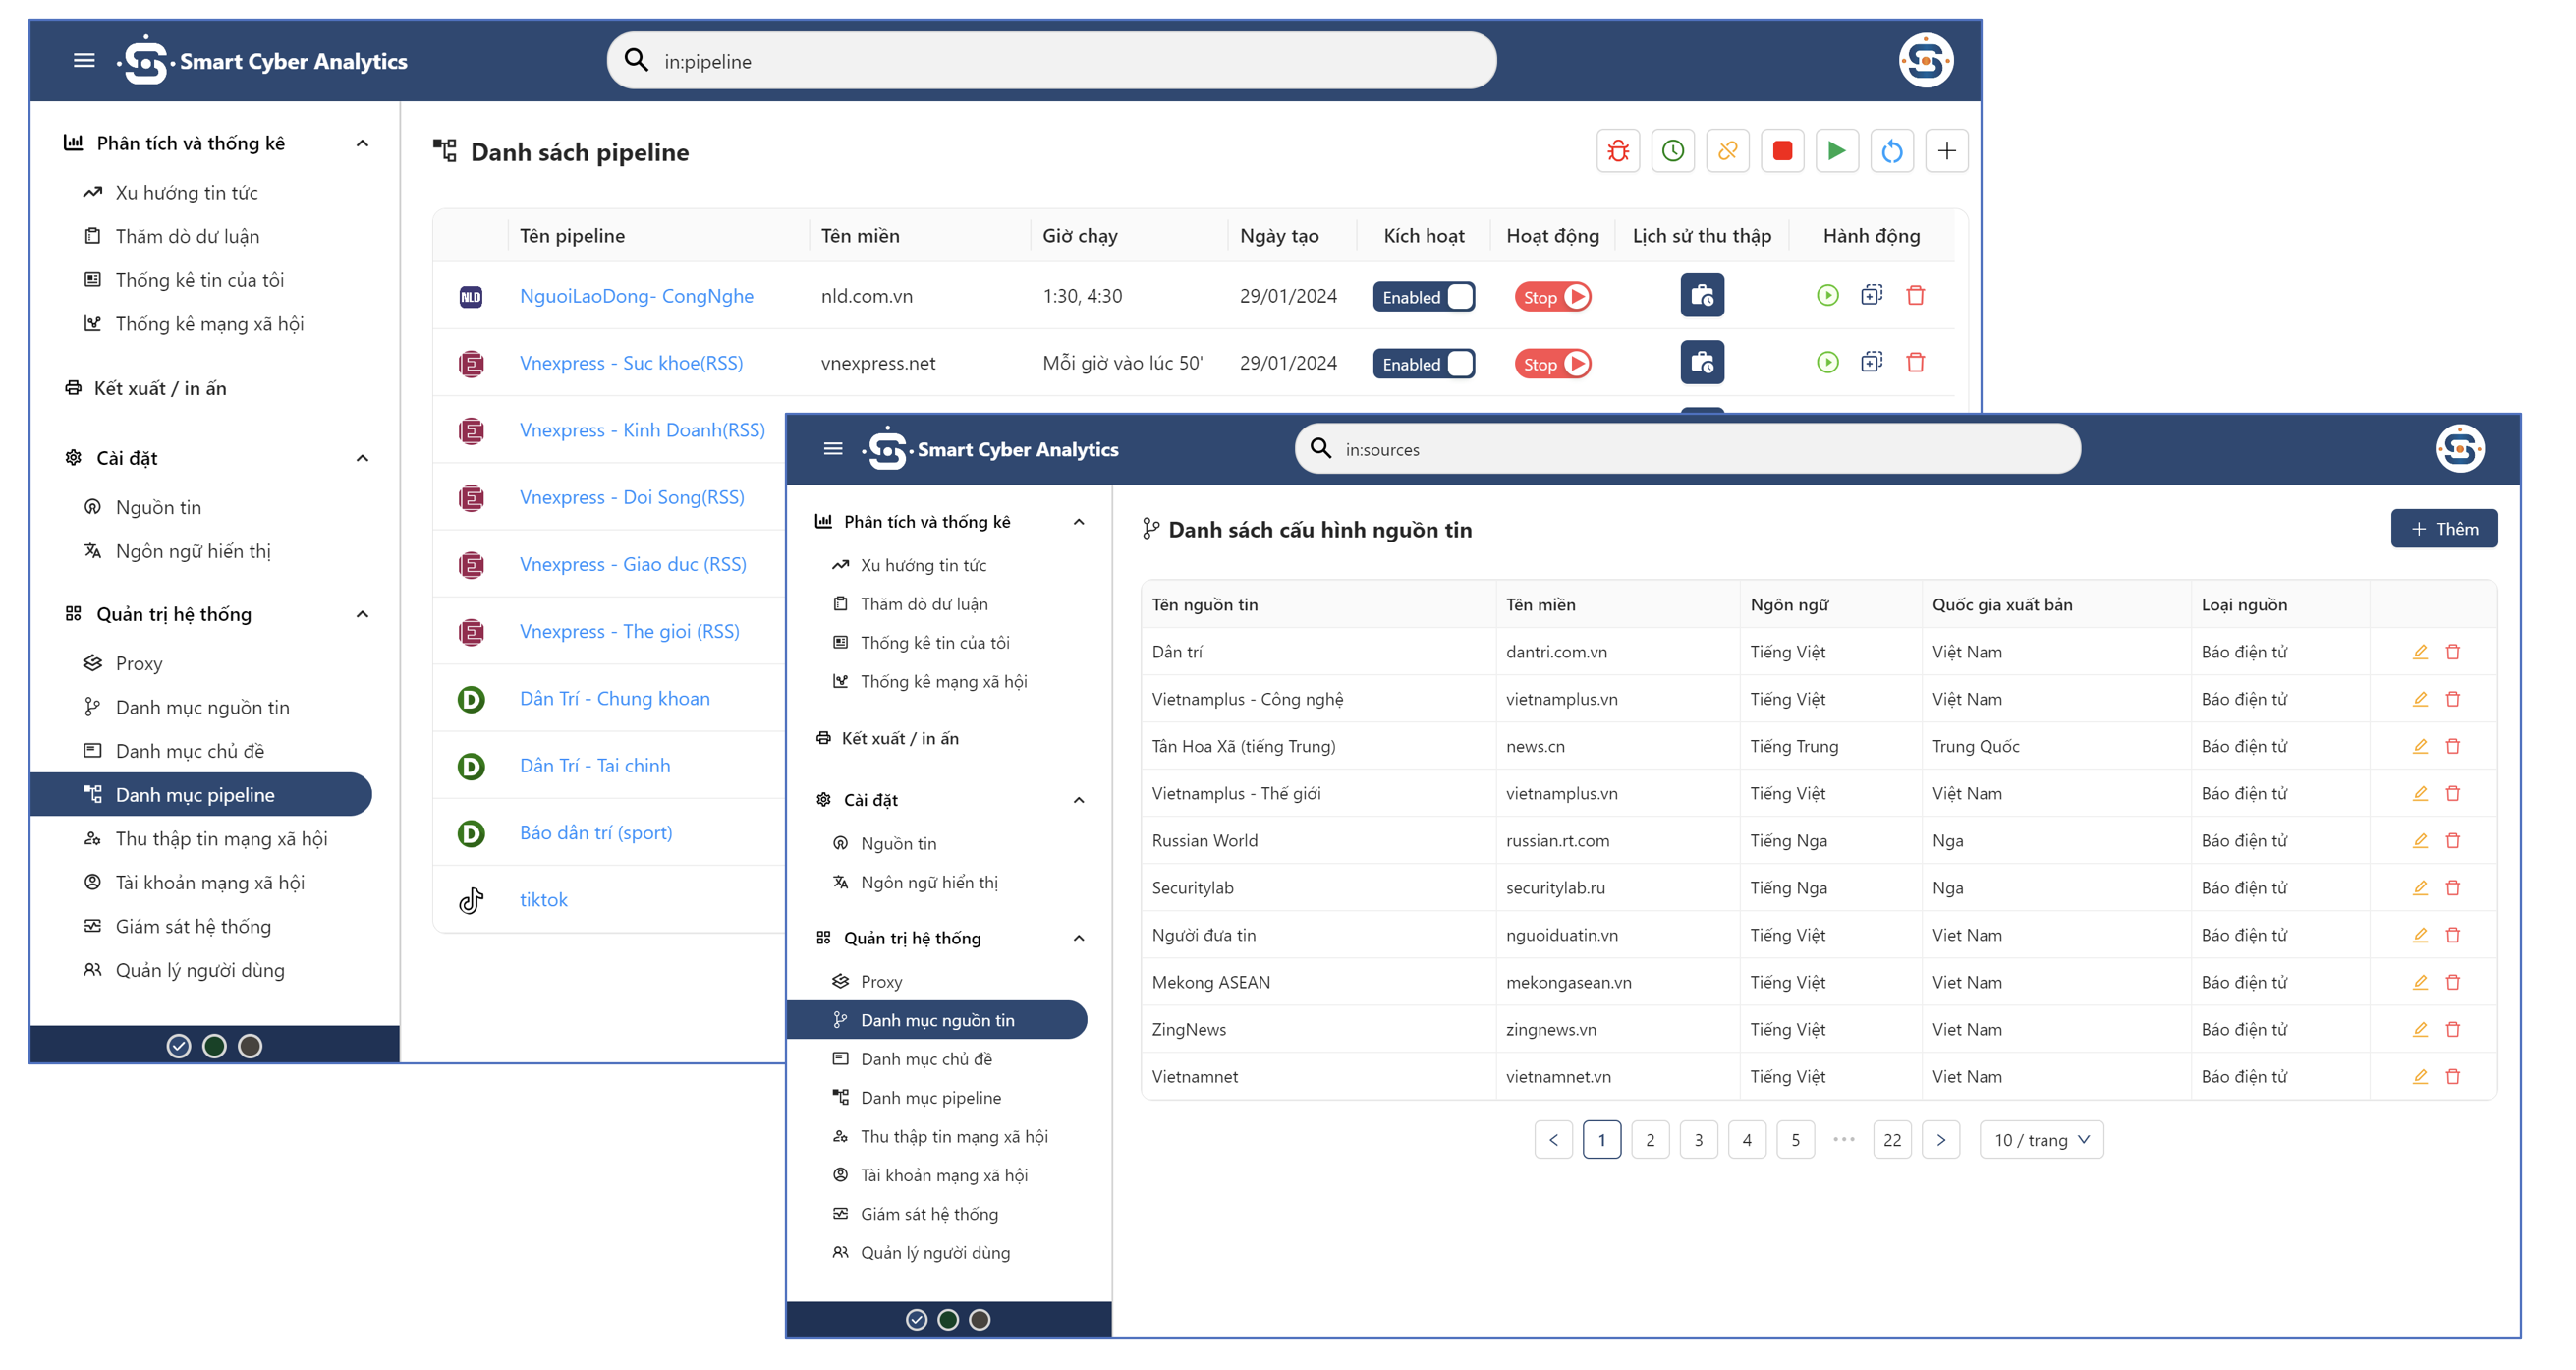Delete the Securitylab source row

point(2453,888)
